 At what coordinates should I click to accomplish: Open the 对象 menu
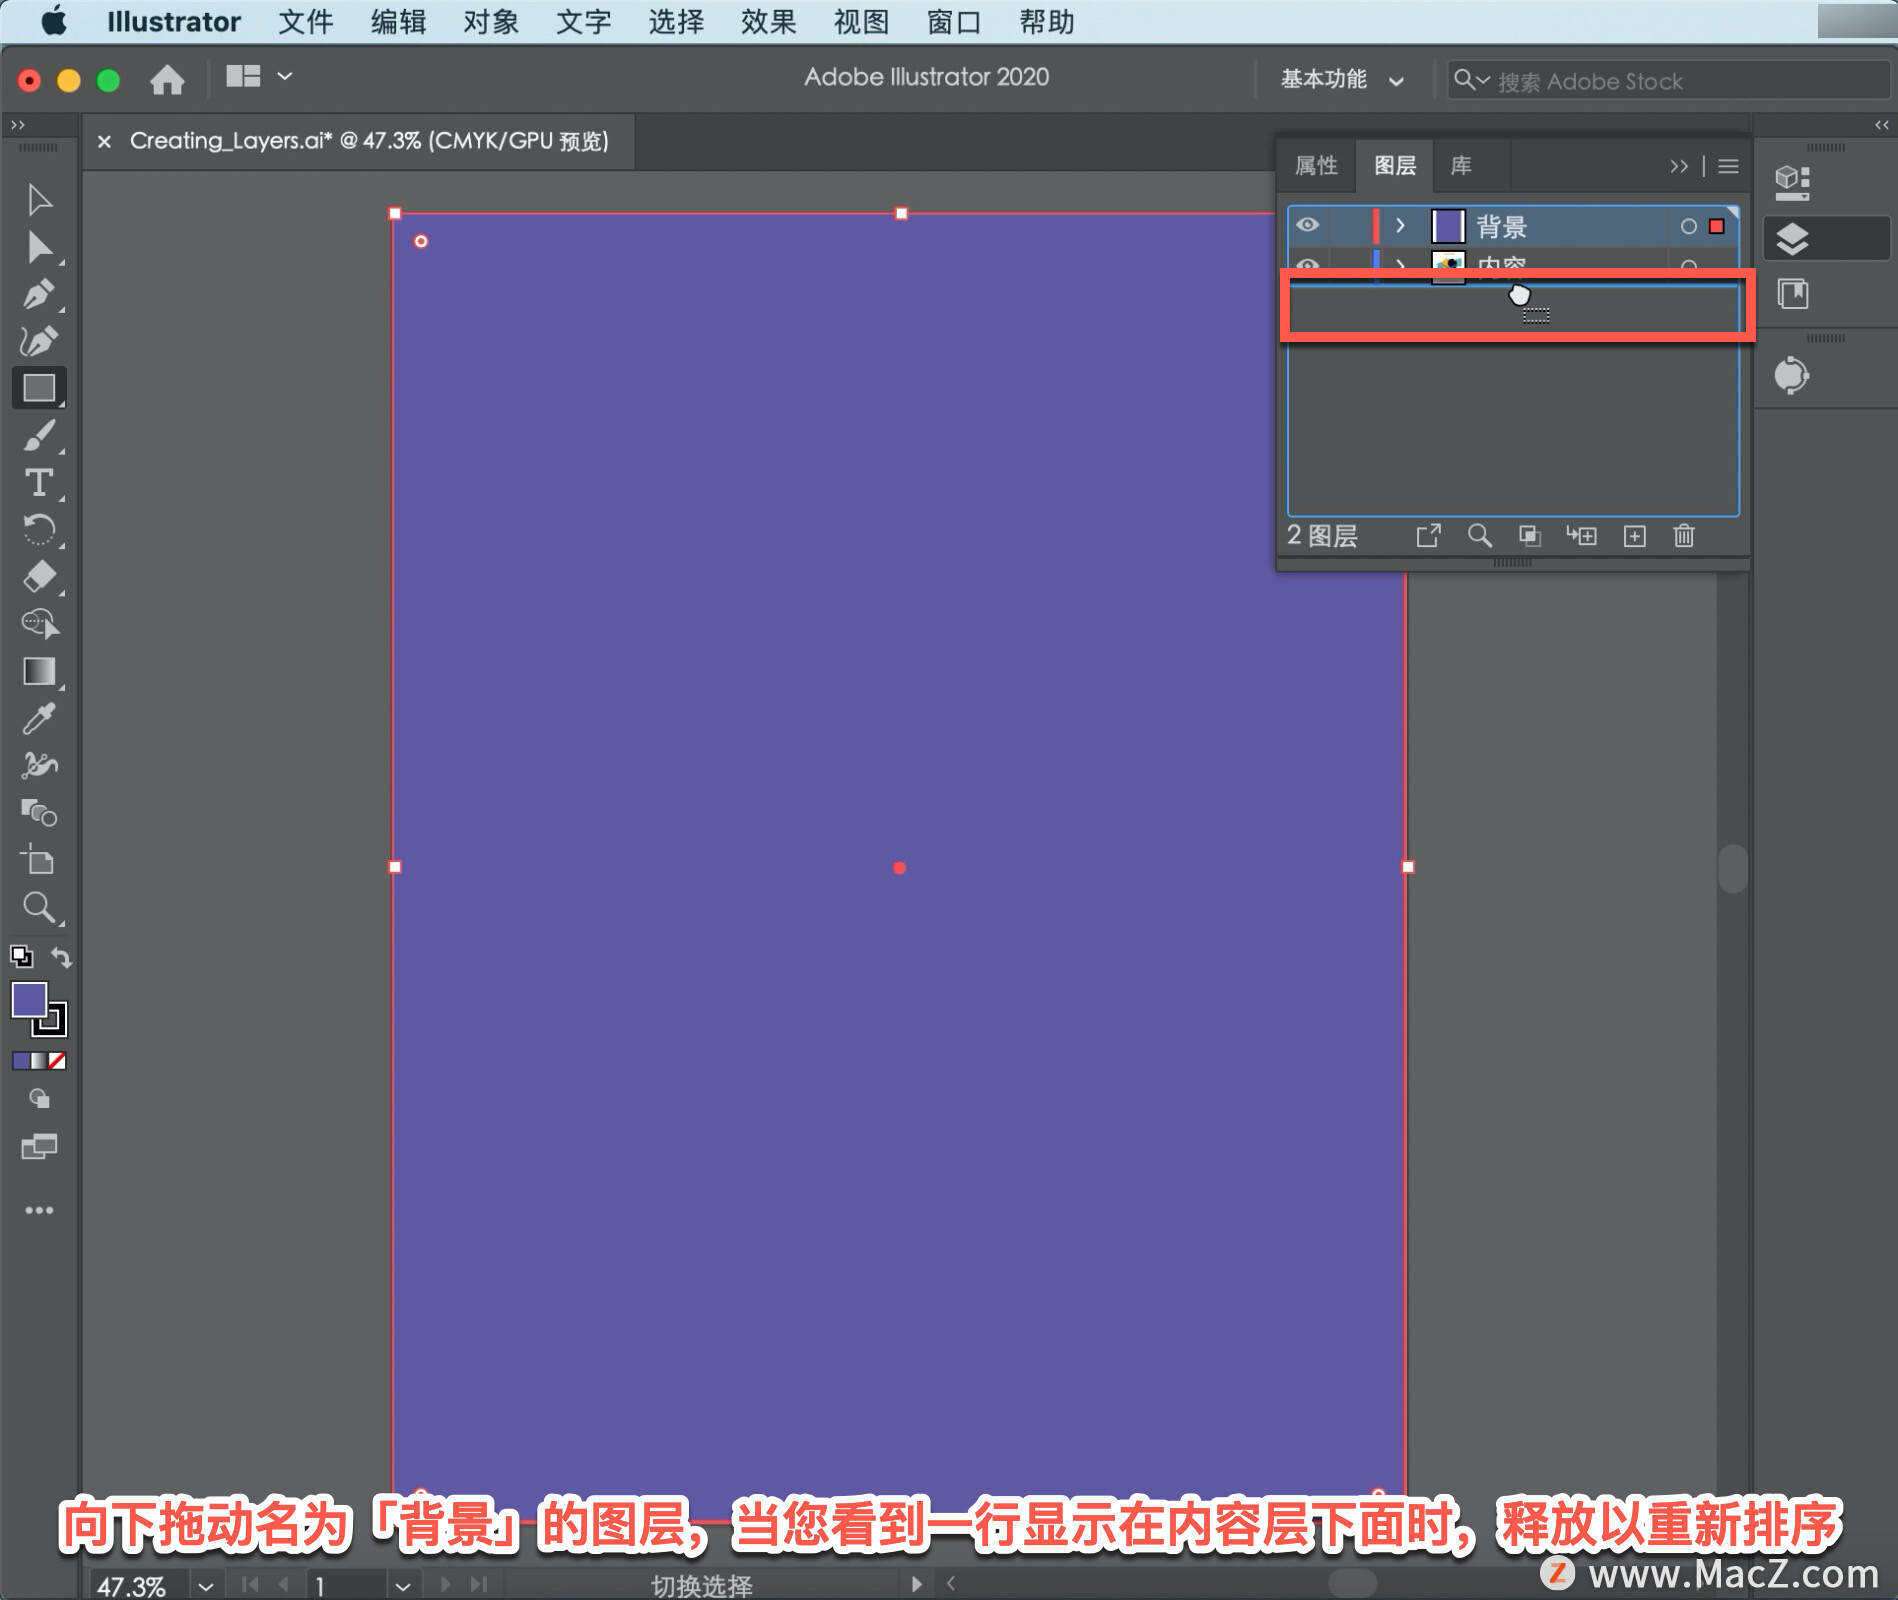click(x=491, y=21)
